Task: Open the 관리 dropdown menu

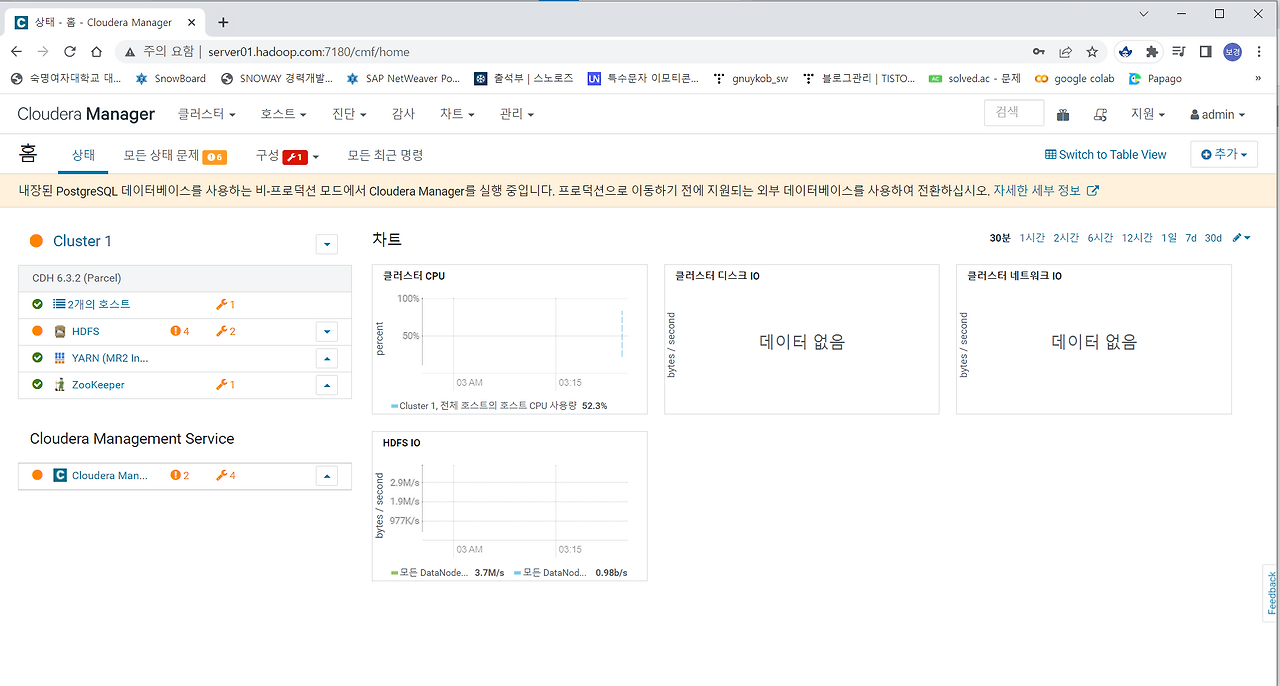Action: coord(517,114)
